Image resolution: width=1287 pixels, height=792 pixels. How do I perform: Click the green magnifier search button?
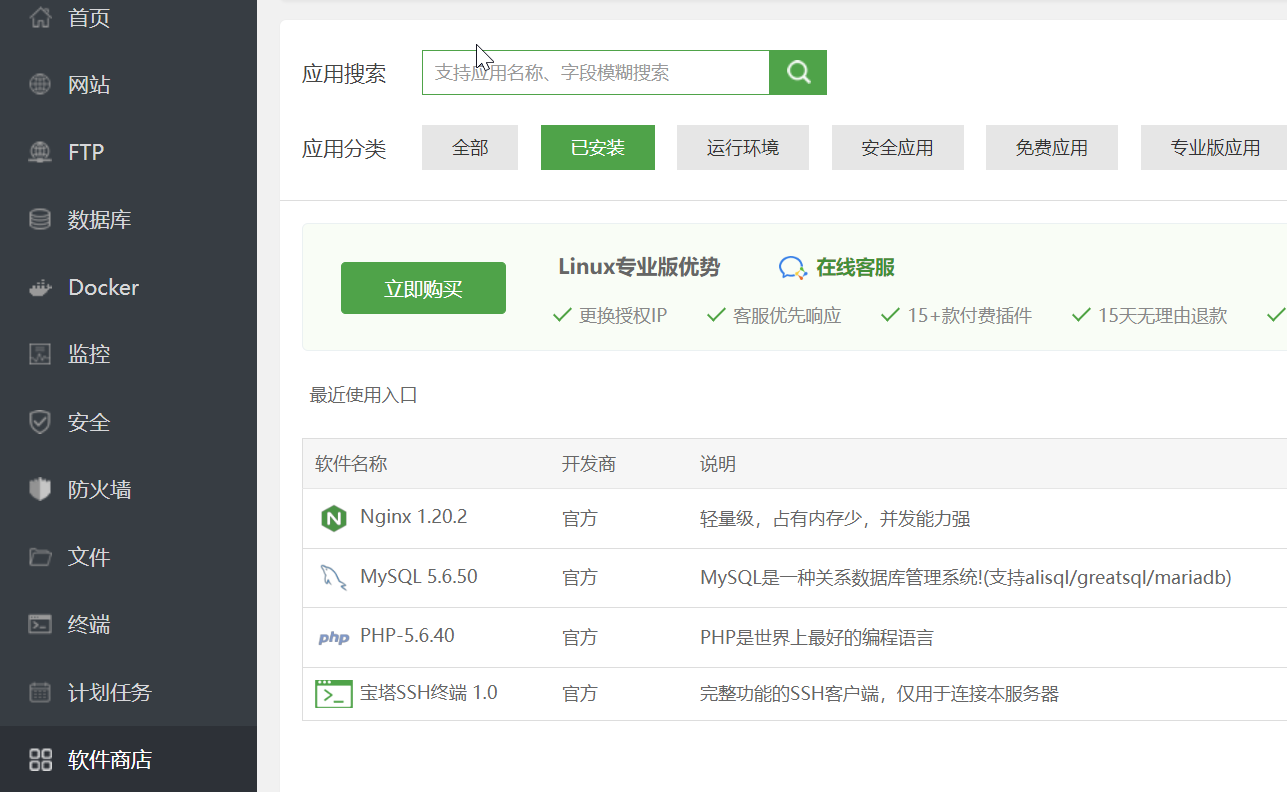(x=798, y=72)
